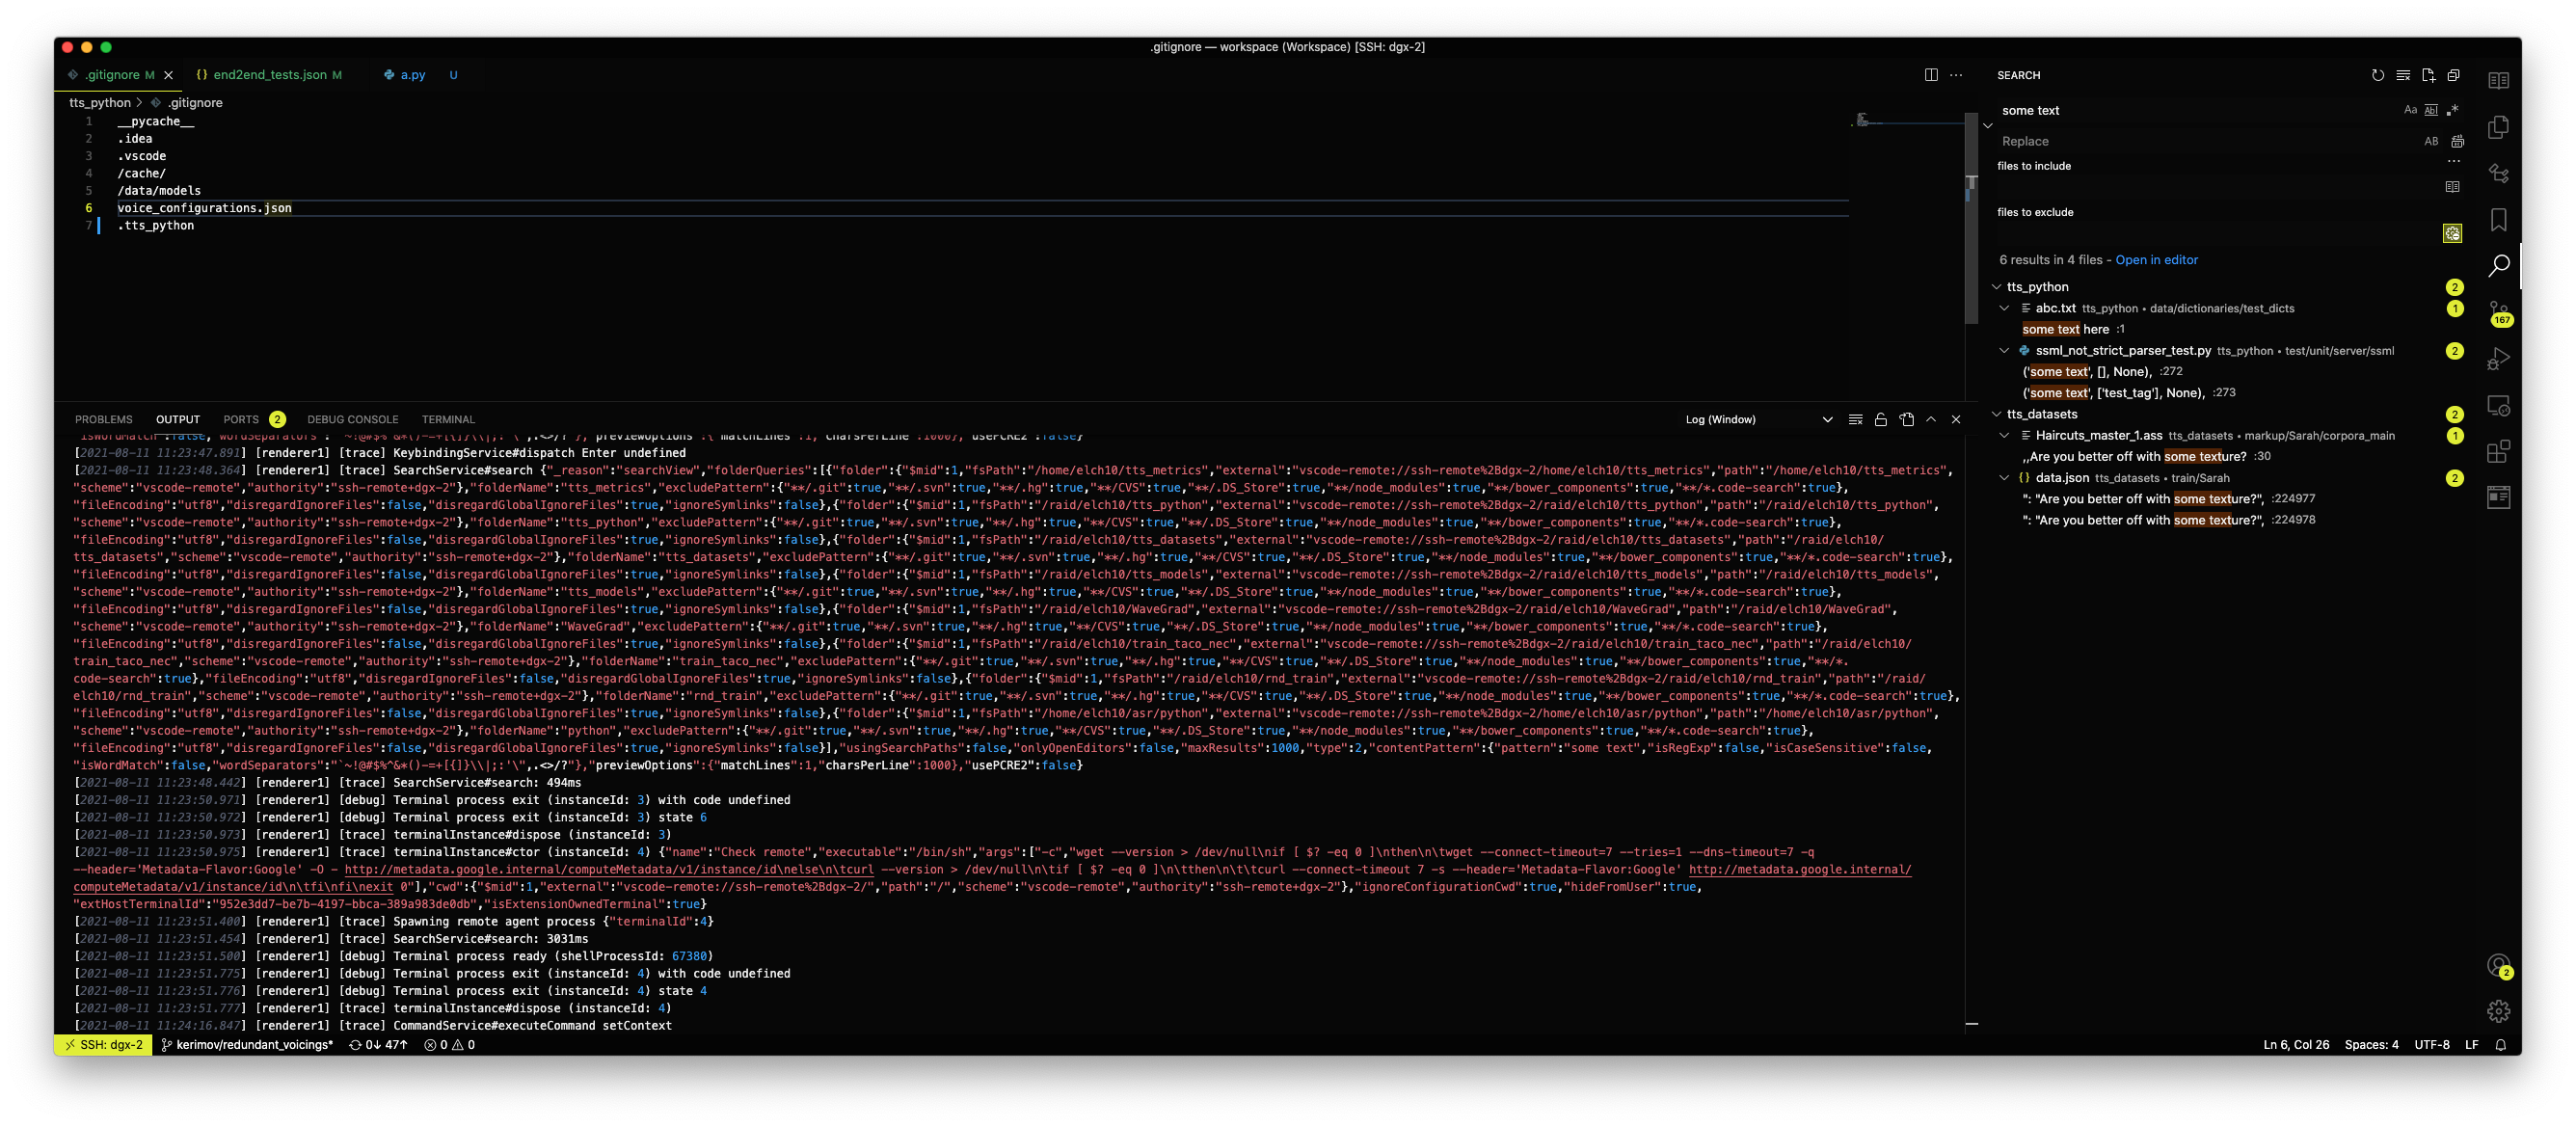Replace all matches icon

[2457, 141]
